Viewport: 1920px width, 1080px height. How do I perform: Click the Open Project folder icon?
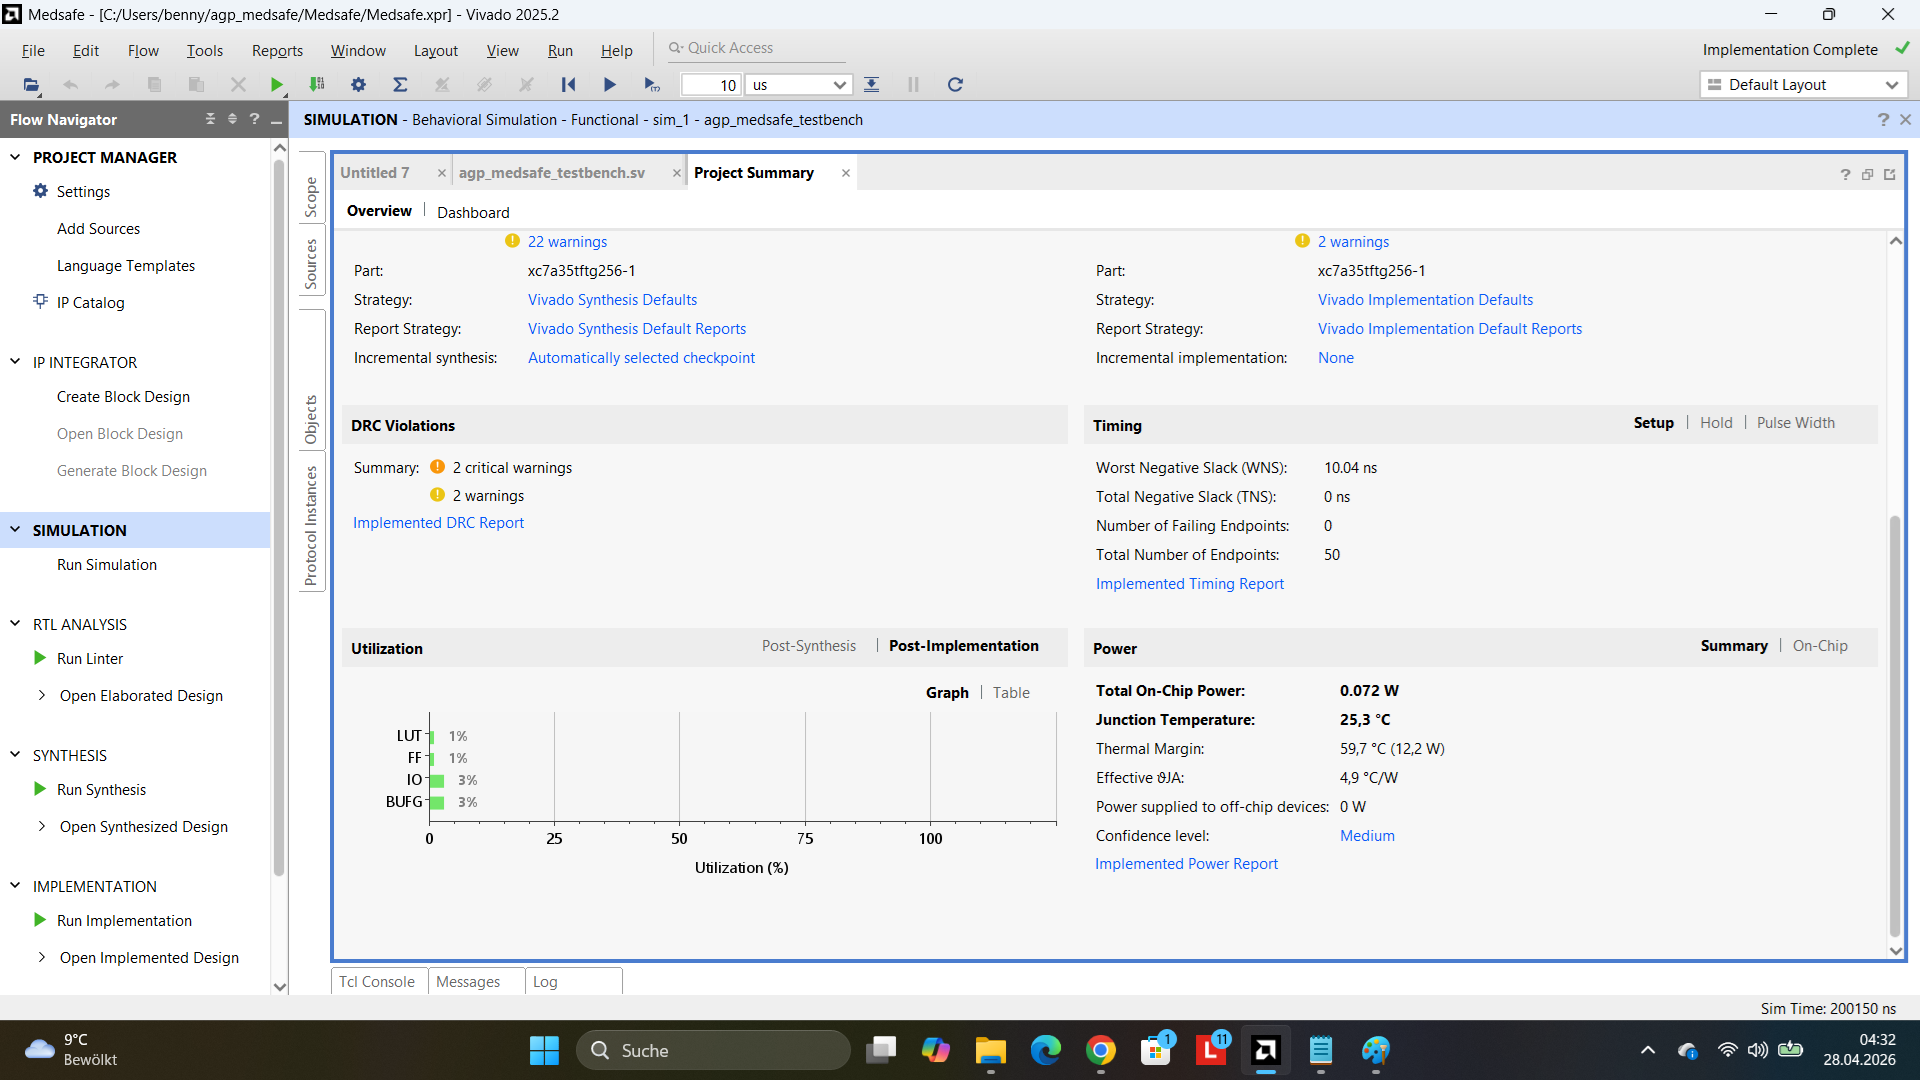click(31, 85)
